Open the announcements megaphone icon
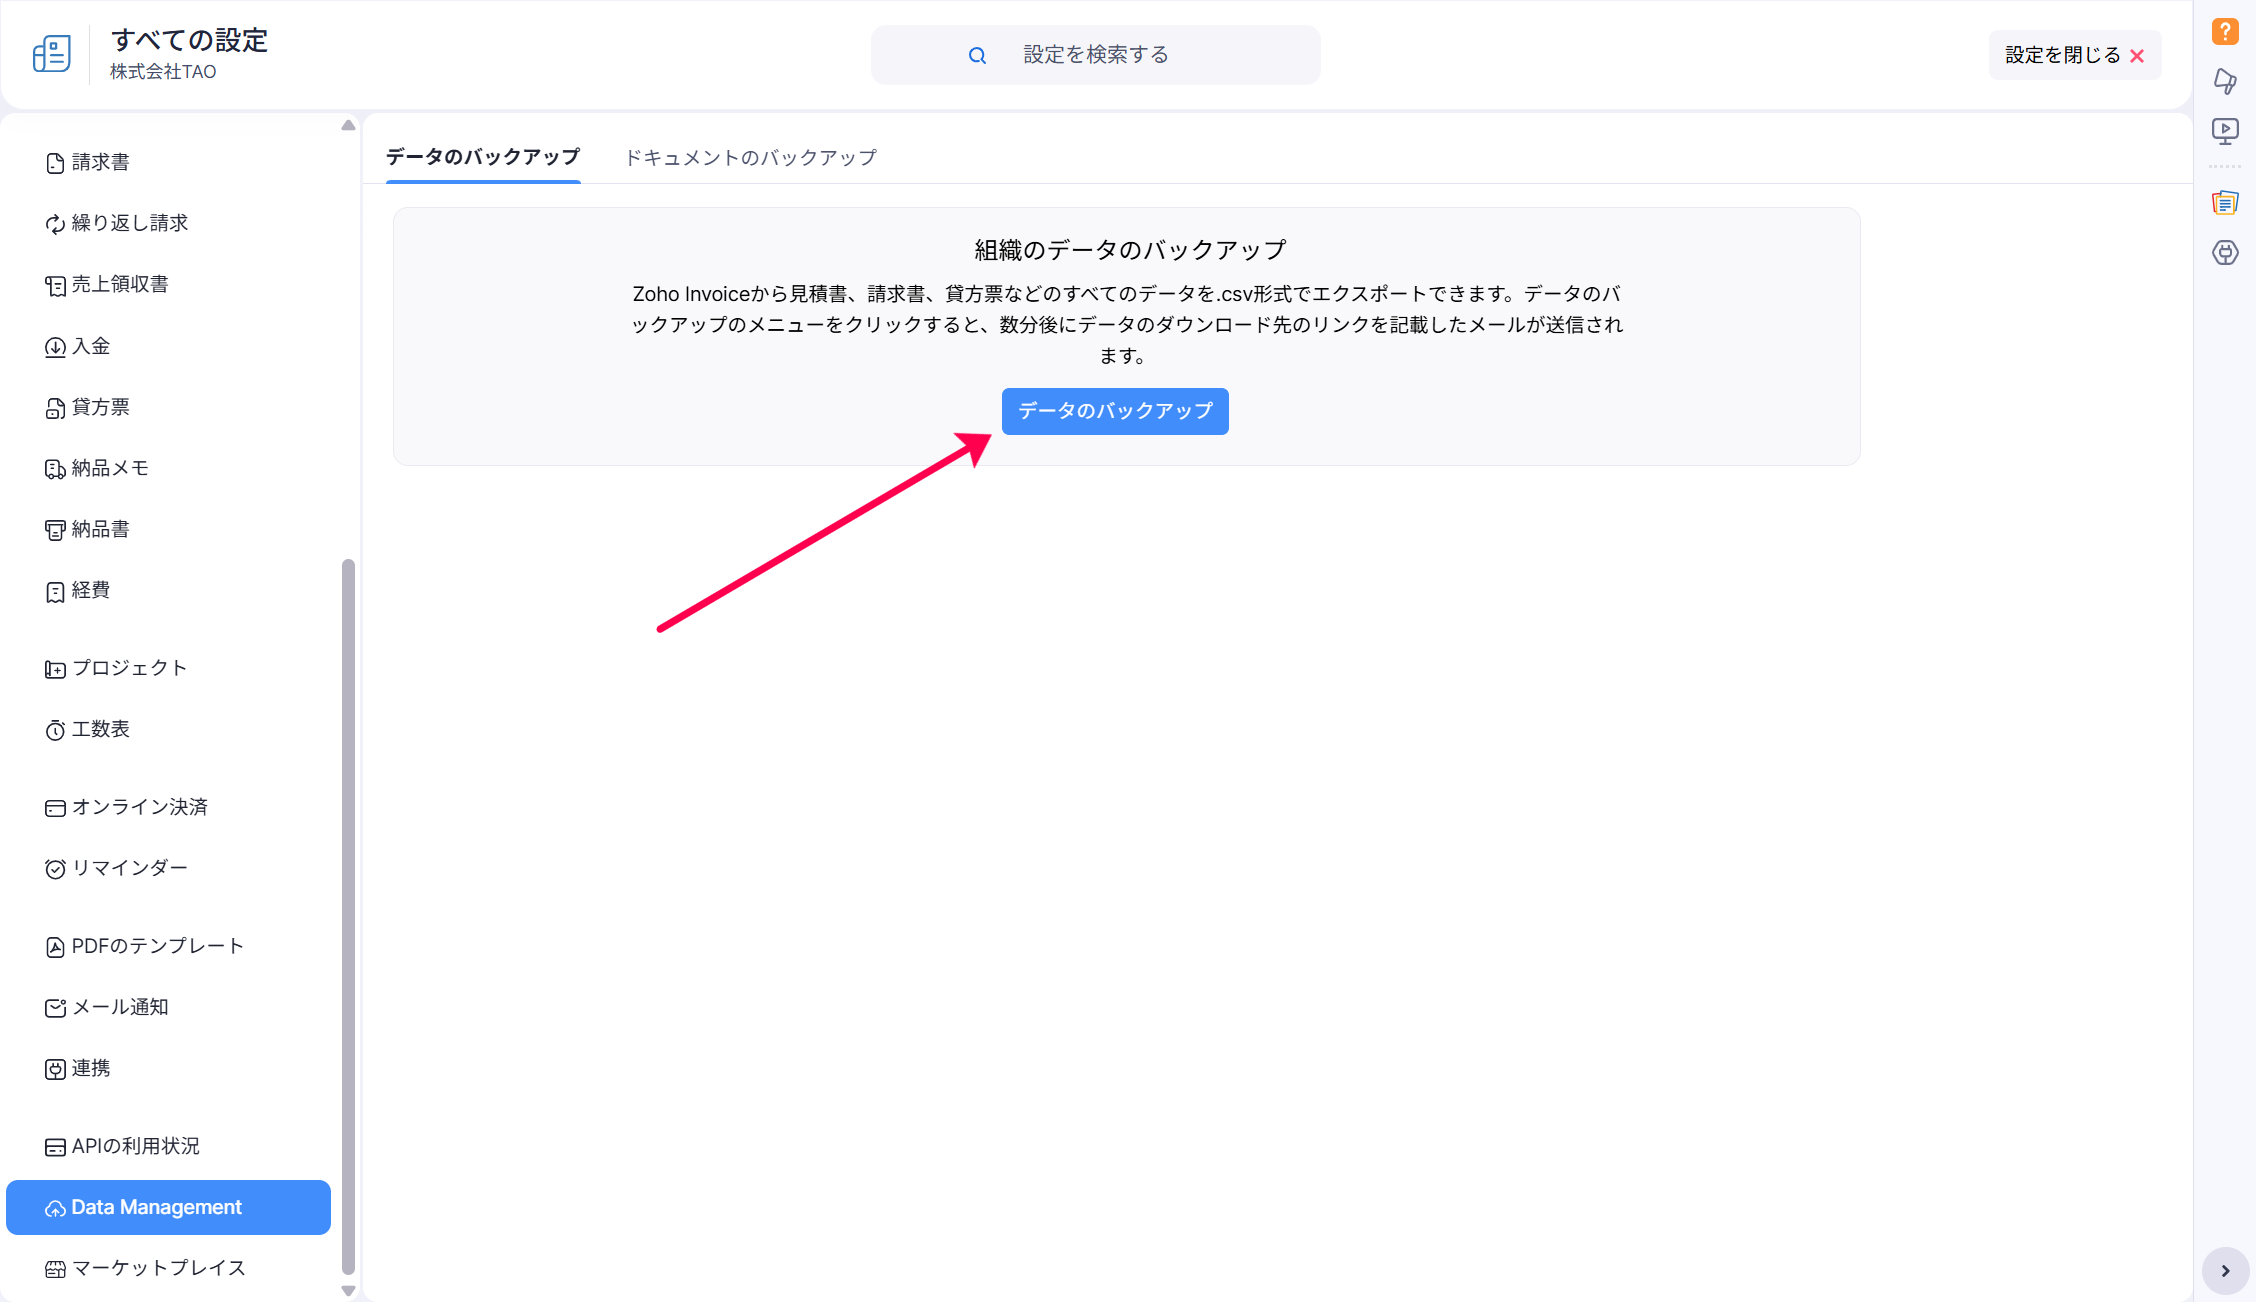Image resolution: width=2256 pixels, height=1302 pixels. [2224, 81]
